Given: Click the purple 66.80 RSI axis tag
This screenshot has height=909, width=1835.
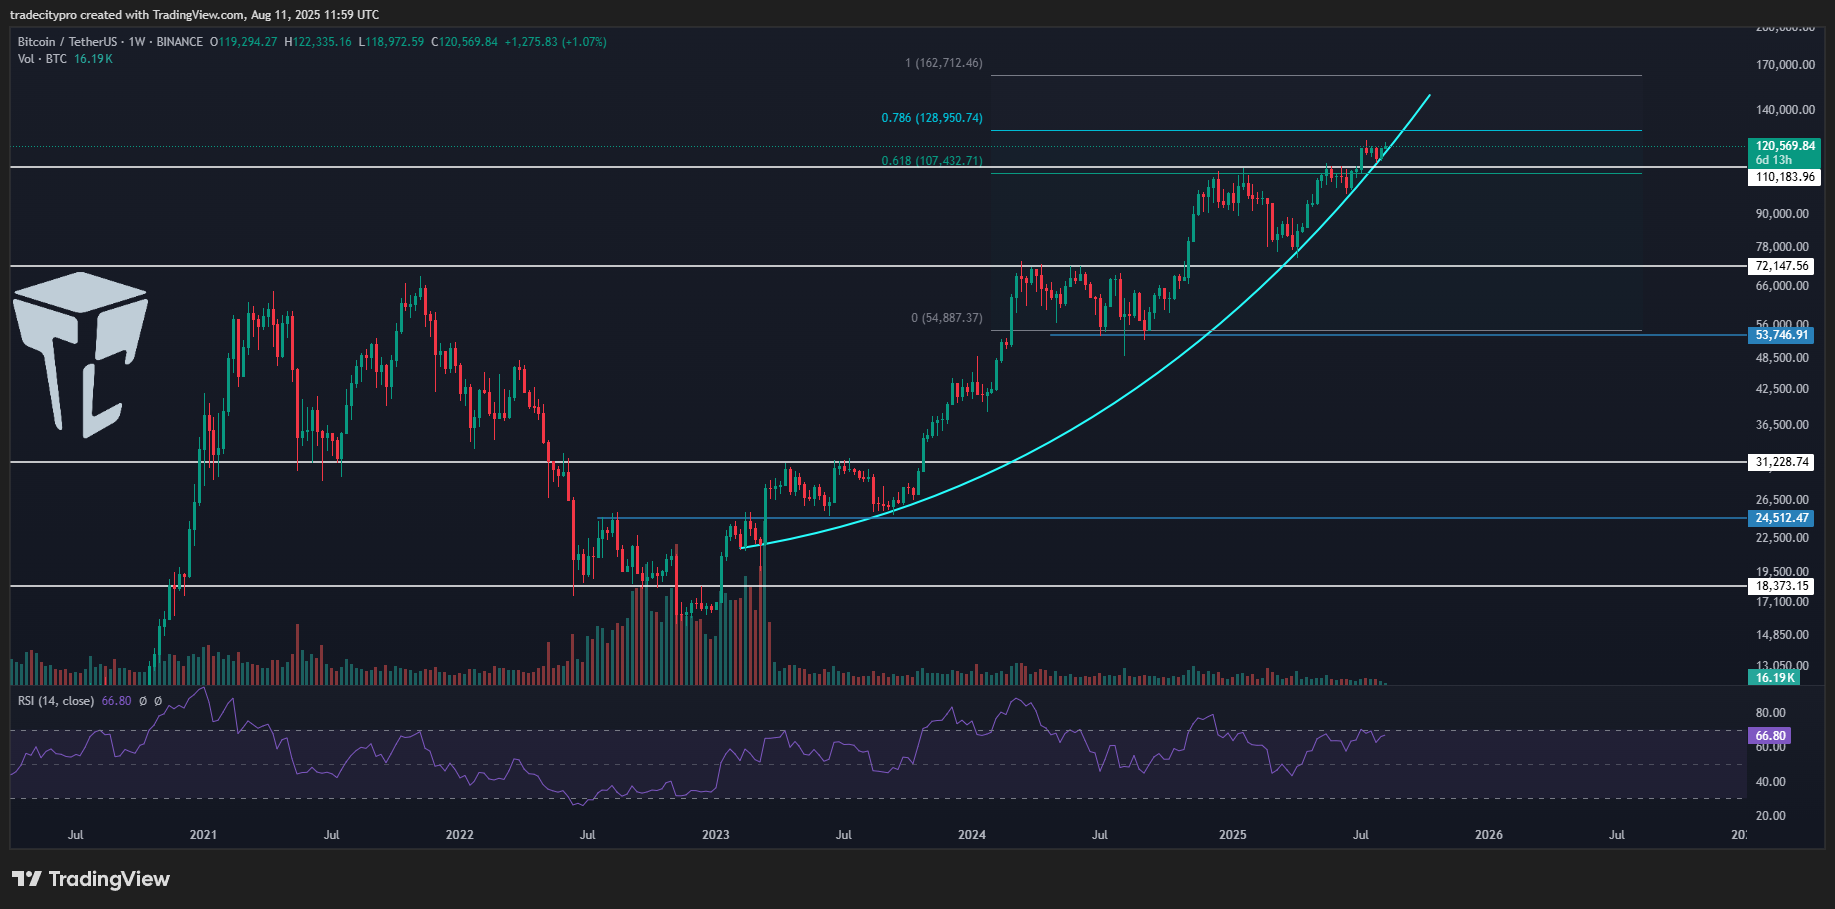Looking at the screenshot, I should [x=1769, y=735].
